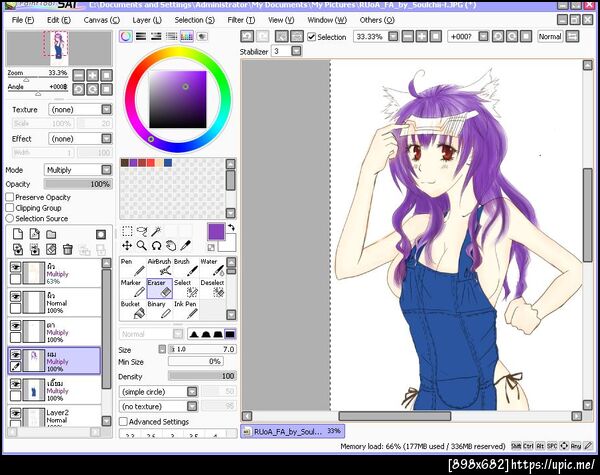This screenshot has width=600, height=475.
Task: Open the Stabilizer value dropdown
Action: [x=296, y=51]
